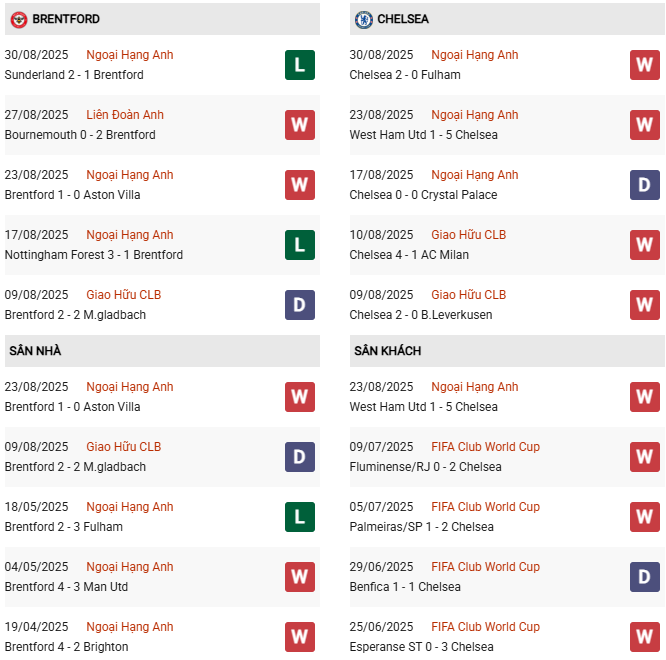Click the W badge for Bournemouth 0 - 2 Brentford
666x660 pixels.
pos(299,125)
